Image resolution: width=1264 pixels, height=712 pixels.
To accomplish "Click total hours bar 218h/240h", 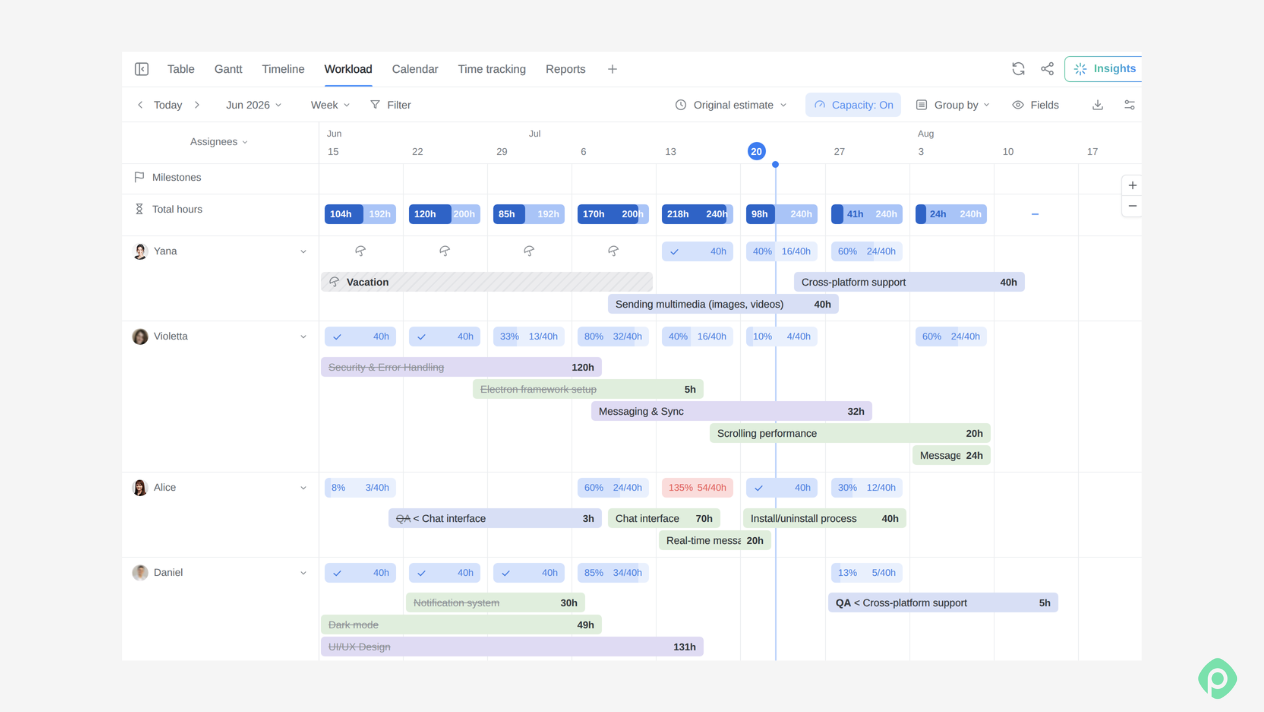I will 697,214.
